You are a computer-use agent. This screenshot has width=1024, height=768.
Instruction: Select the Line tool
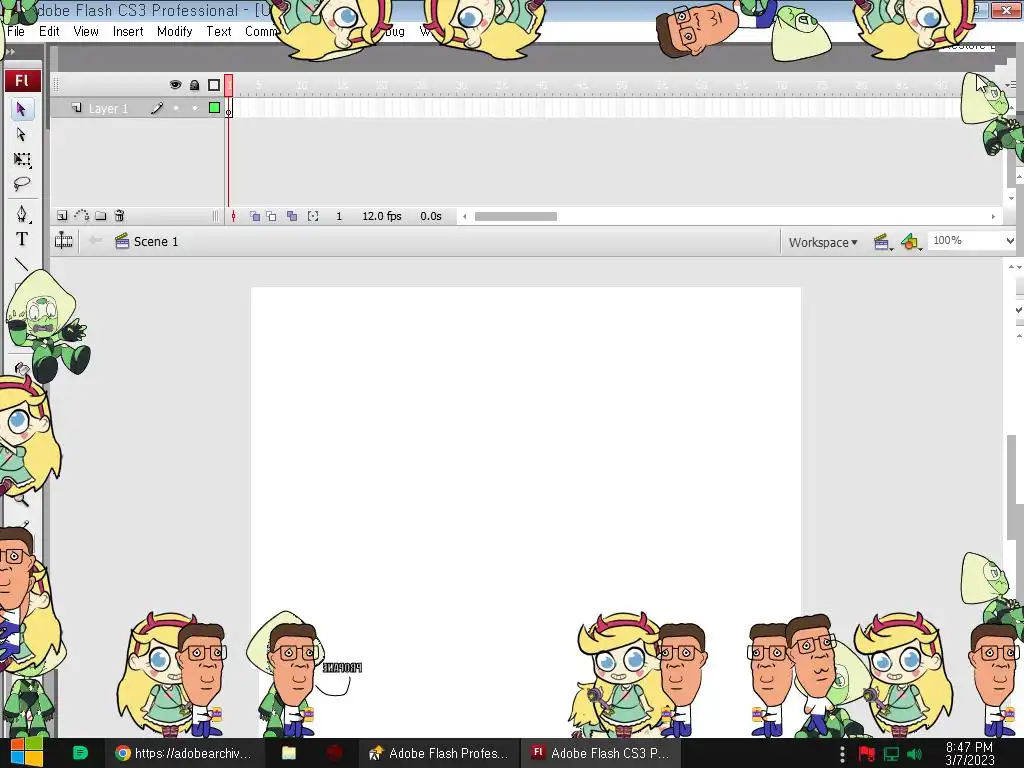tap(22, 264)
